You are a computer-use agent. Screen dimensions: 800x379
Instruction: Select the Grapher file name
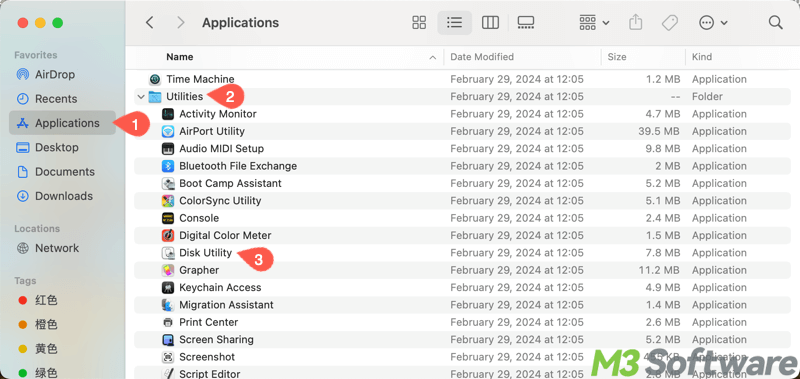(x=199, y=270)
